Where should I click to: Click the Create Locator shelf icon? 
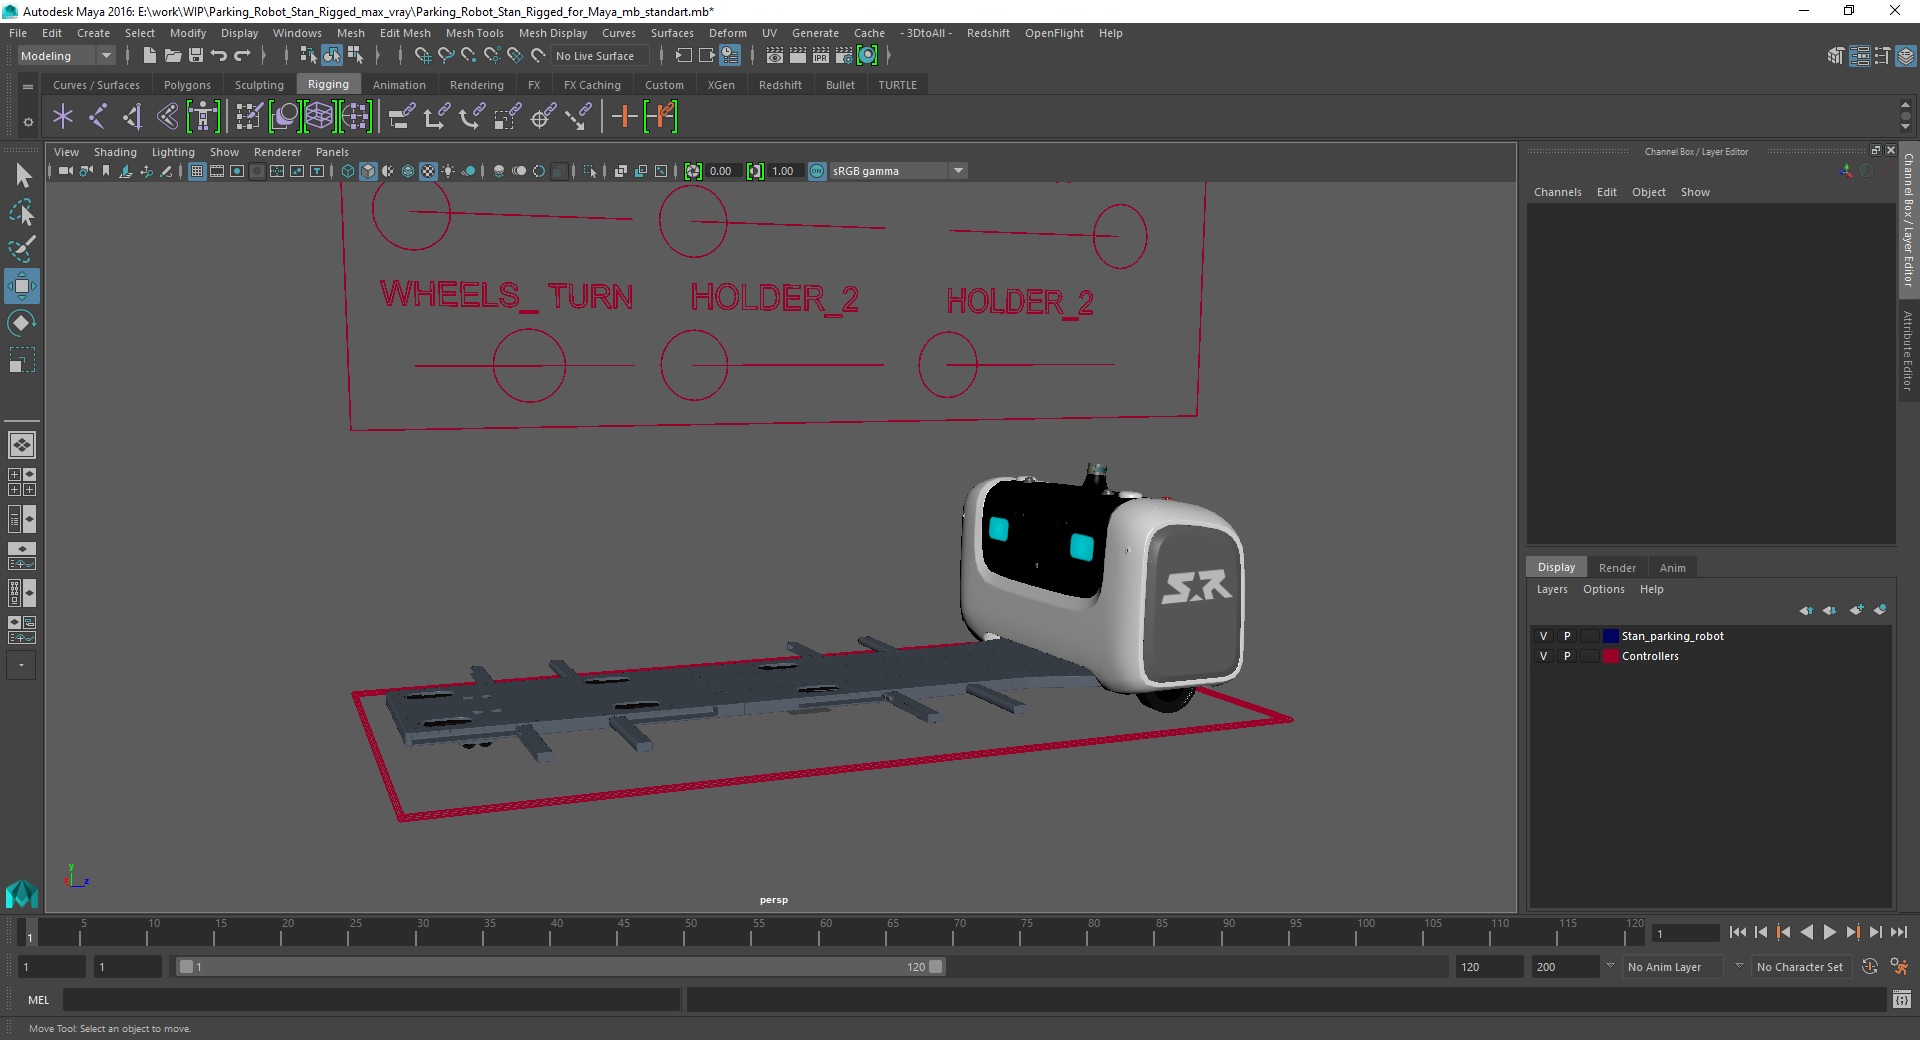[63, 117]
